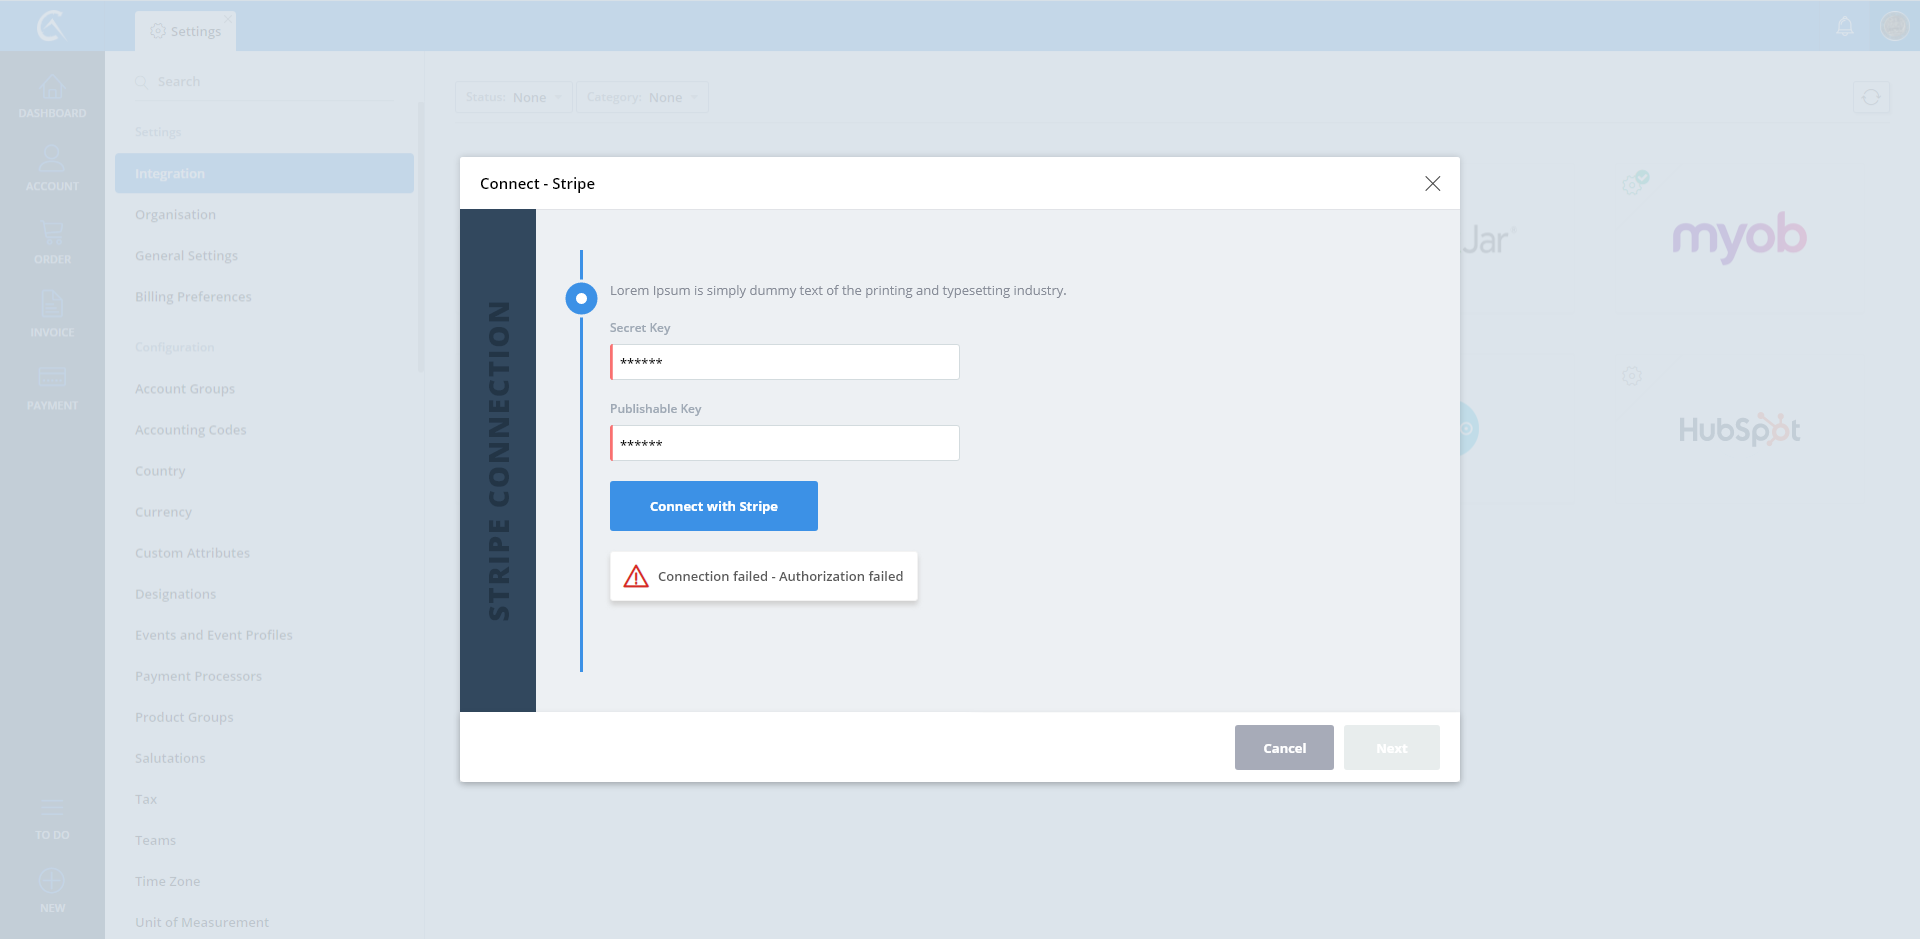Open the Dashboard sidebar icon
1920x939 pixels.
pos(52,90)
